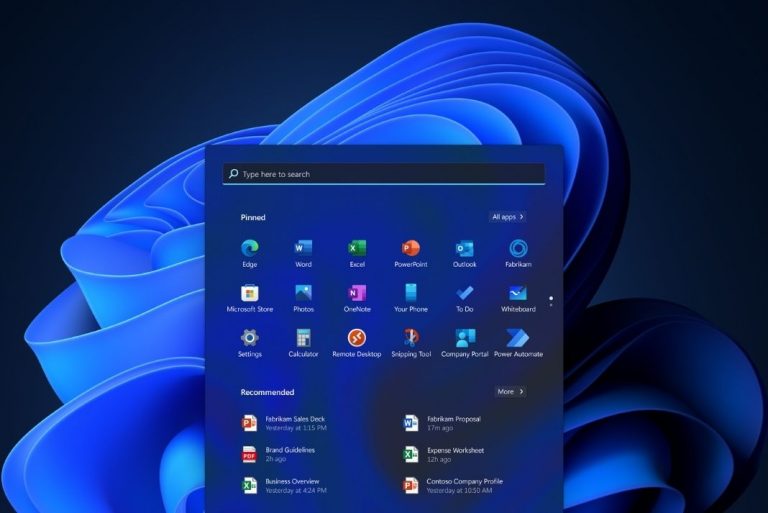The height and width of the screenshot is (513, 768).
Task: Open Power Automate icon
Action: pyautogui.click(x=518, y=339)
